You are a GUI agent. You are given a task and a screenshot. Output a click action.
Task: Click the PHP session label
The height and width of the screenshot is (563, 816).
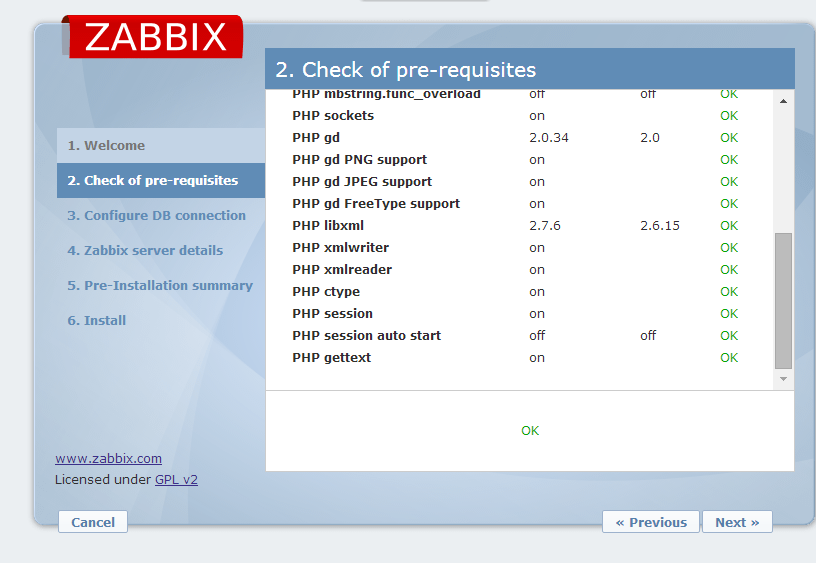(333, 314)
